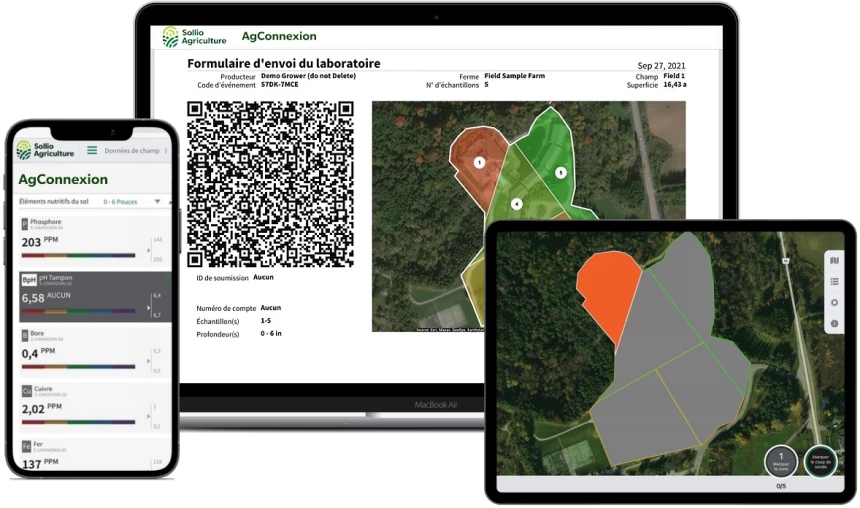
Task: Click the 203 PPM Phosphore value
Action: pyautogui.click(x=39, y=242)
